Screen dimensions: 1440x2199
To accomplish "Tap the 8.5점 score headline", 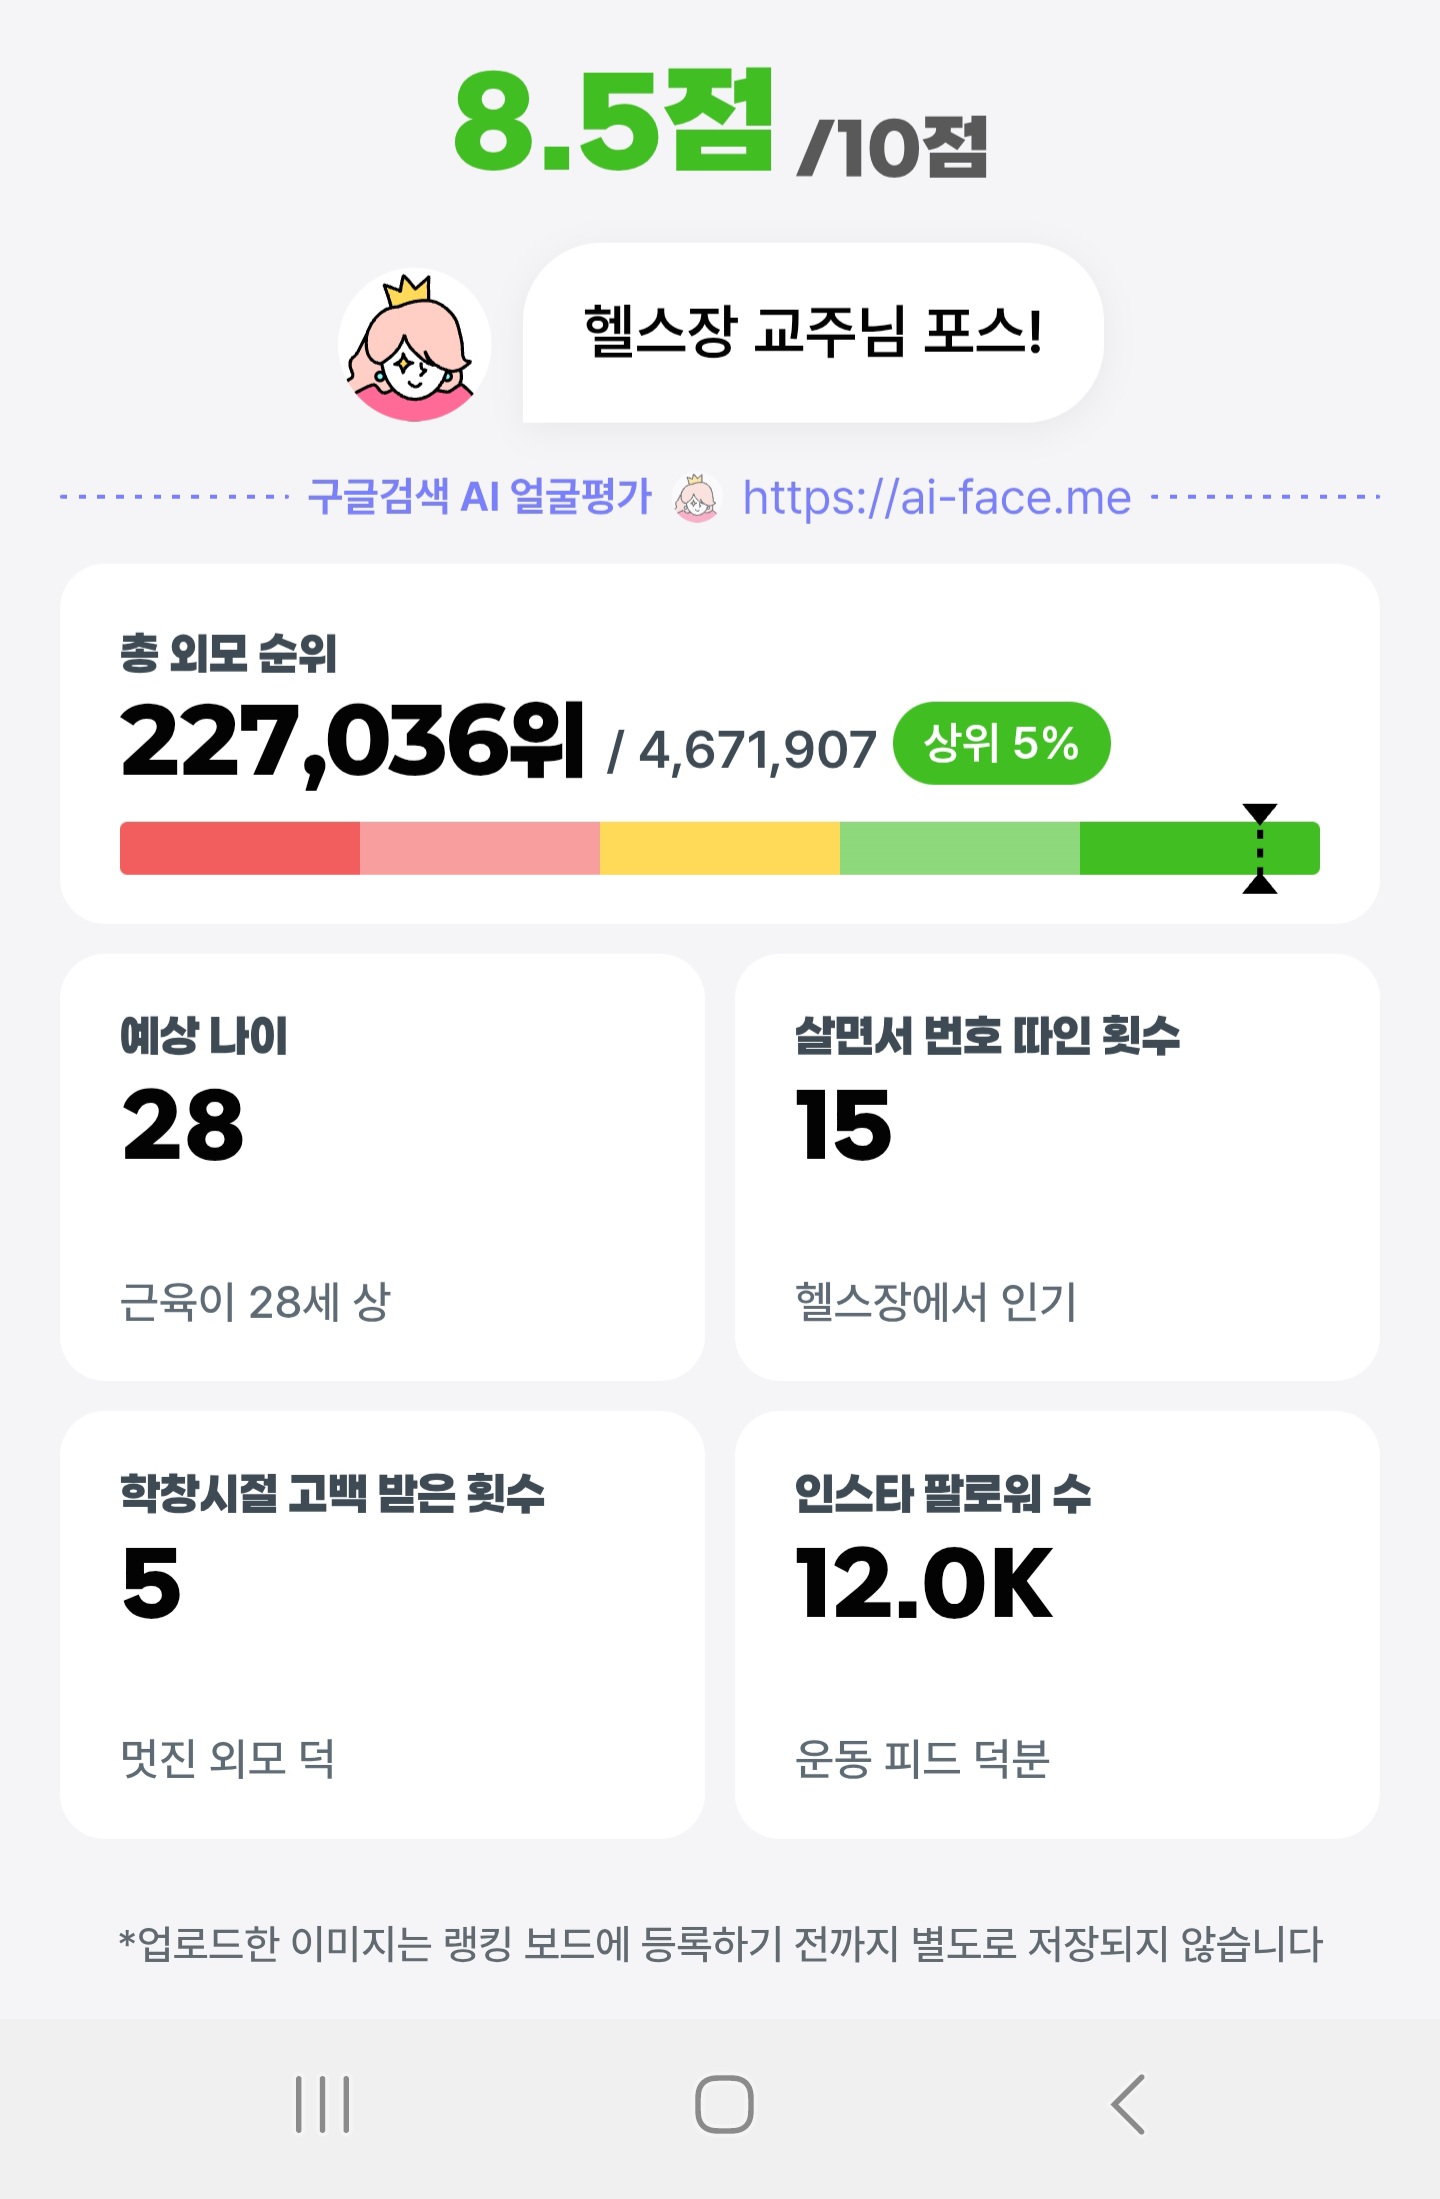I will (613, 122).
